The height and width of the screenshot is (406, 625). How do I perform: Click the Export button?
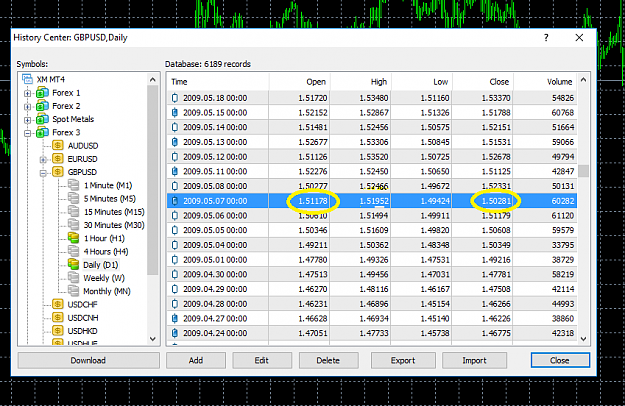click(403, 360)
